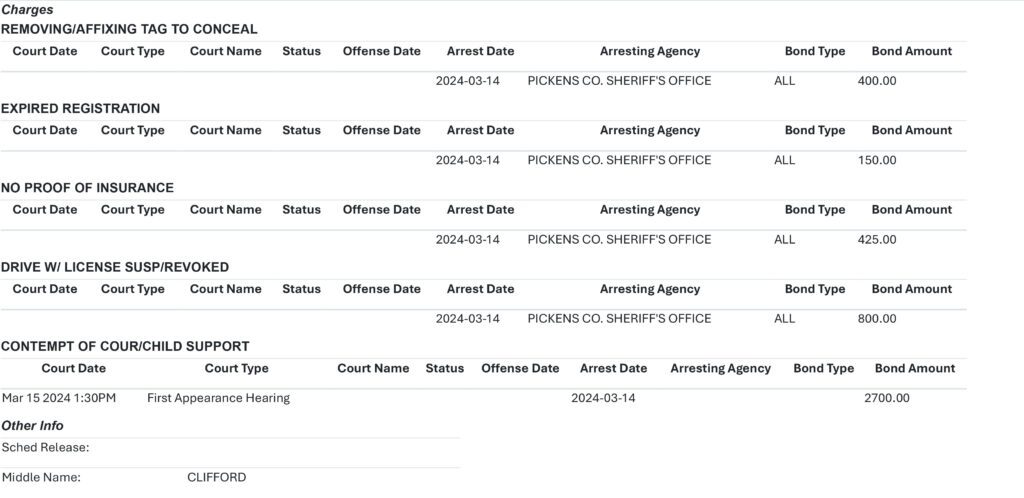Select the 800.00 bond amount value
The width and height of the screenshot is (1024, 498).
click(877, 319)
